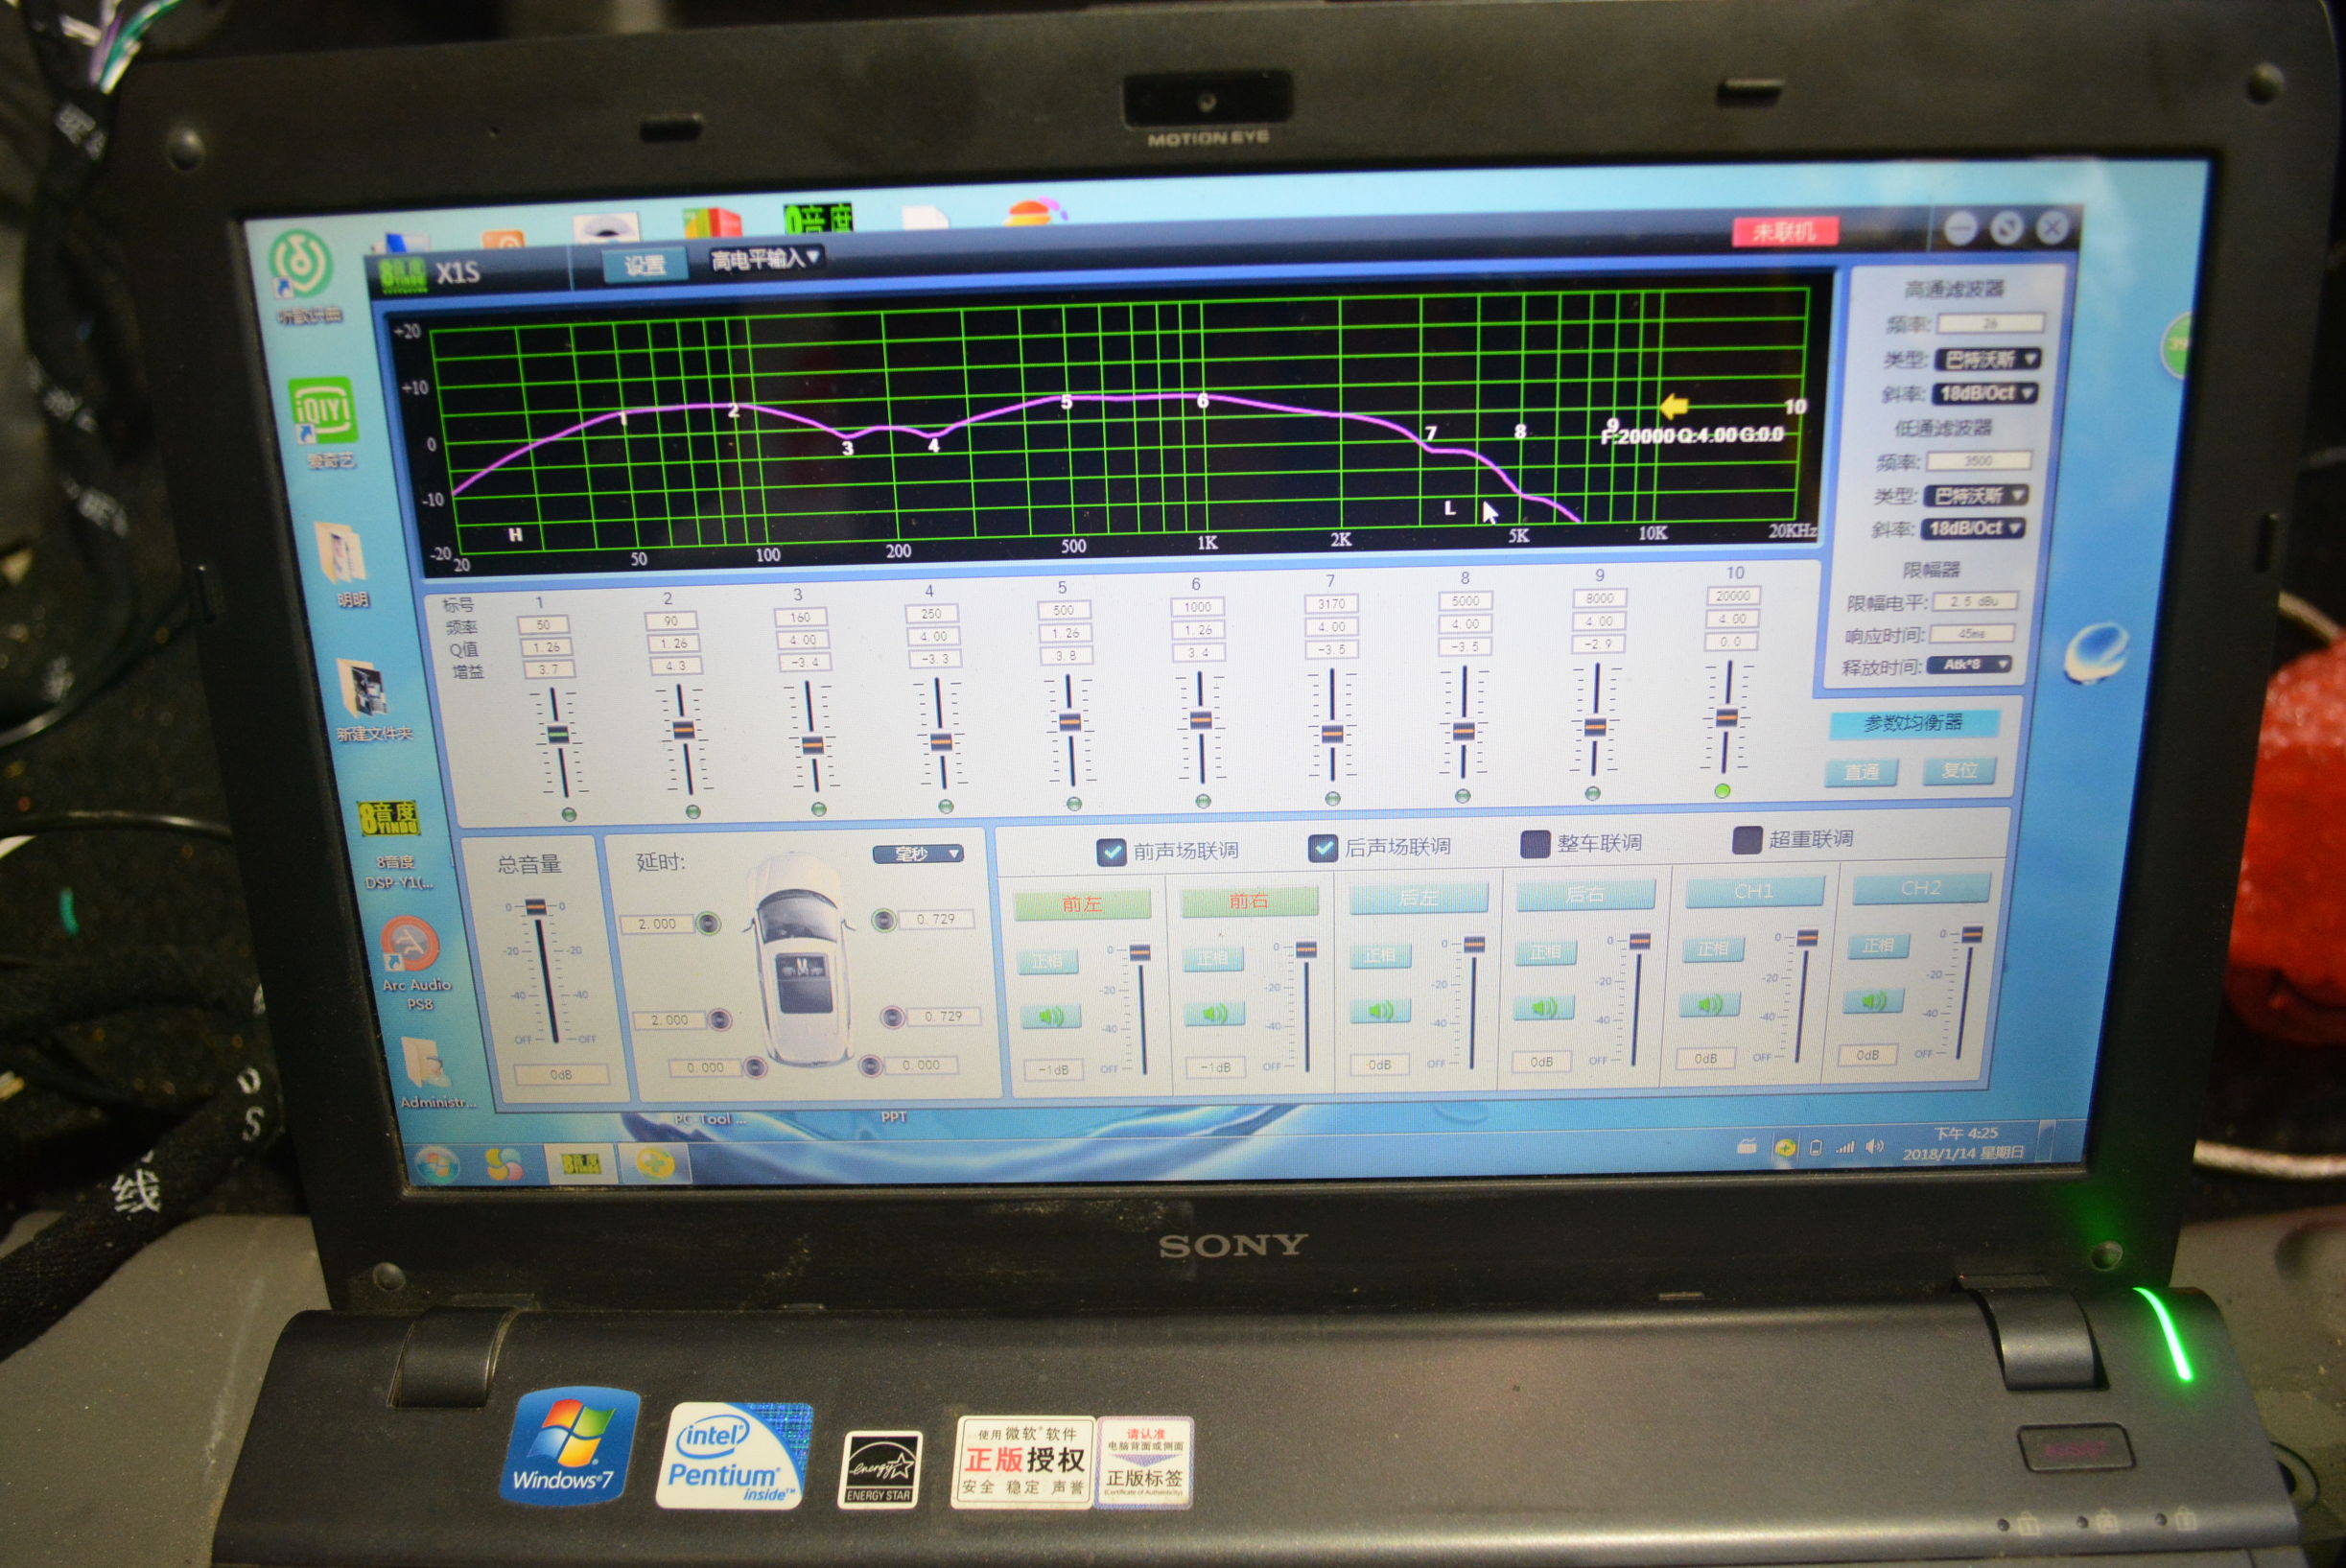This screenshot has width=2346, height=1568.
Task: Enable the 超重联调 checkbox
Action: pyautogui.click(x=1746, y=840)
